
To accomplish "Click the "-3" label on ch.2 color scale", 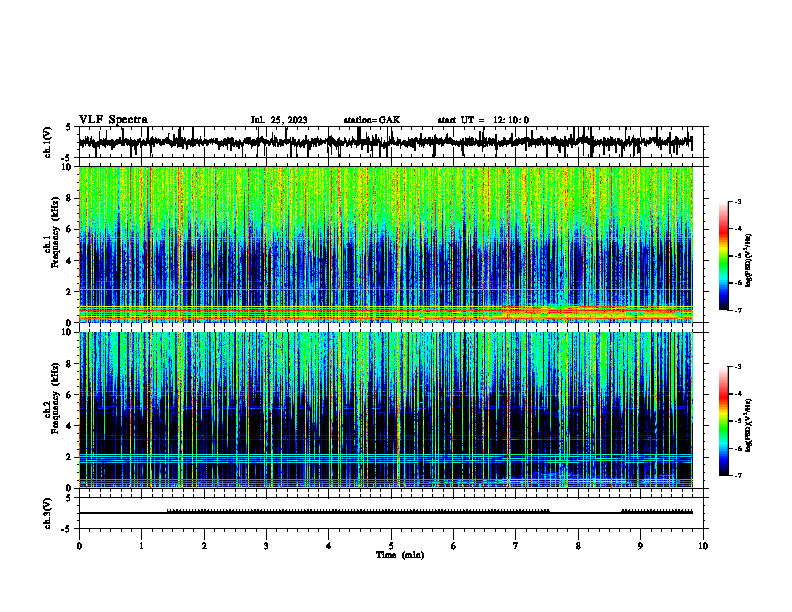I will 738,367.
